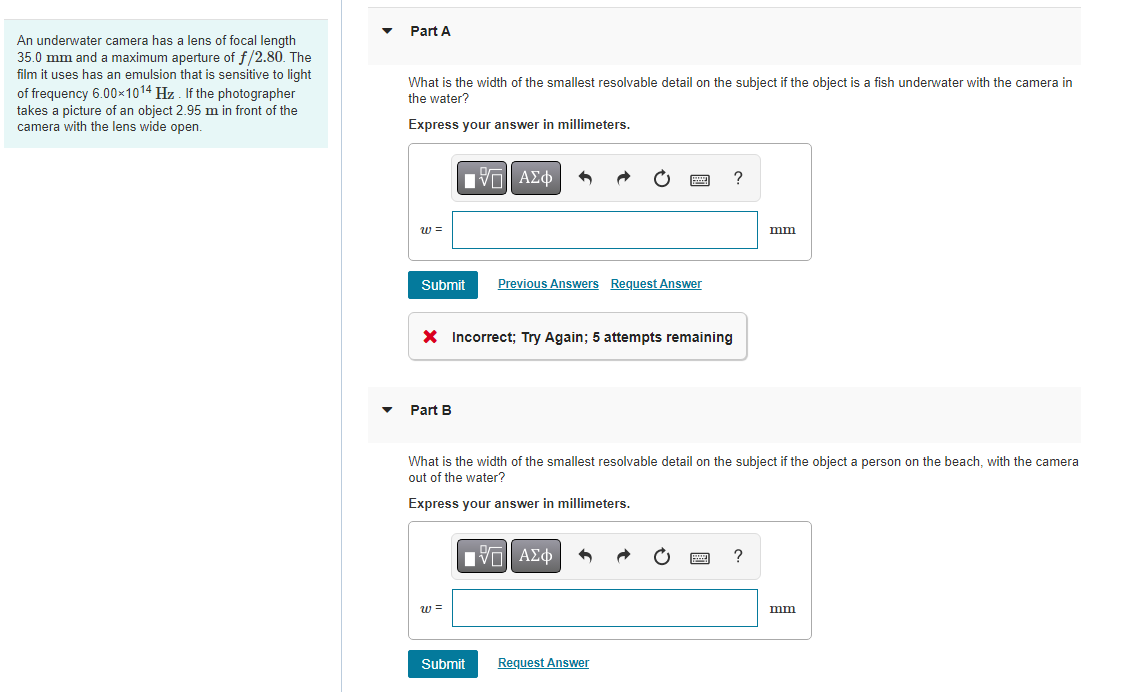The width and height of the screenshot is (1124, 692).
Task: Collapse the Part B section
Action: 387,410
